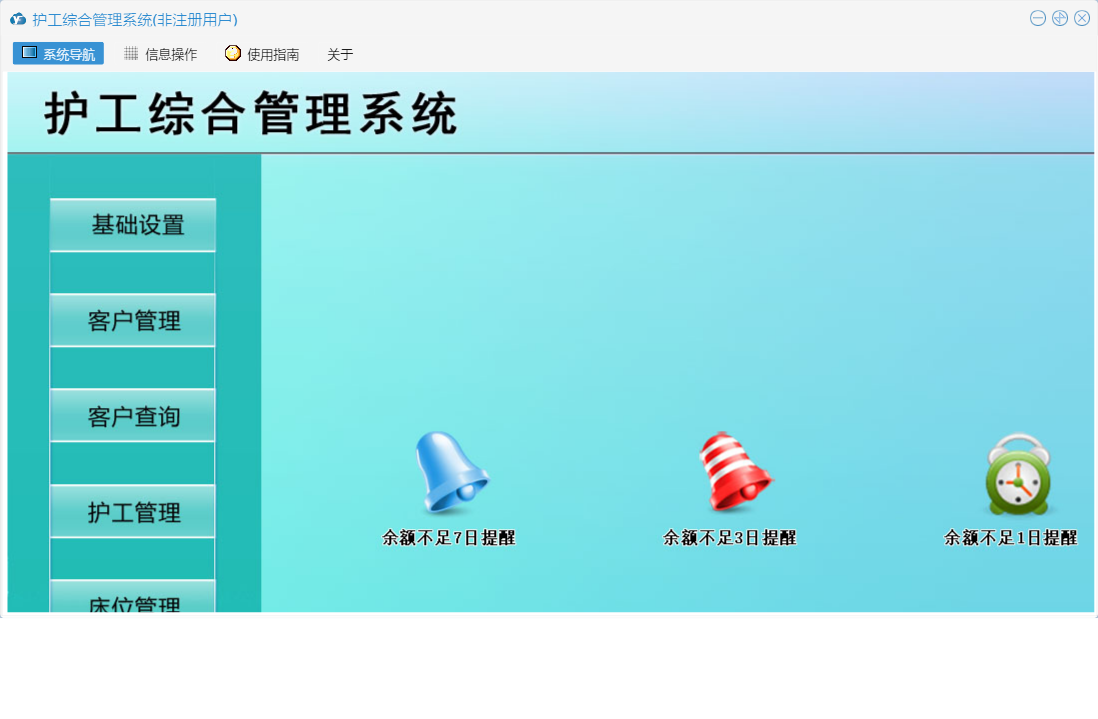Close the 护工综合管理系统 window

pos(1082,18)
